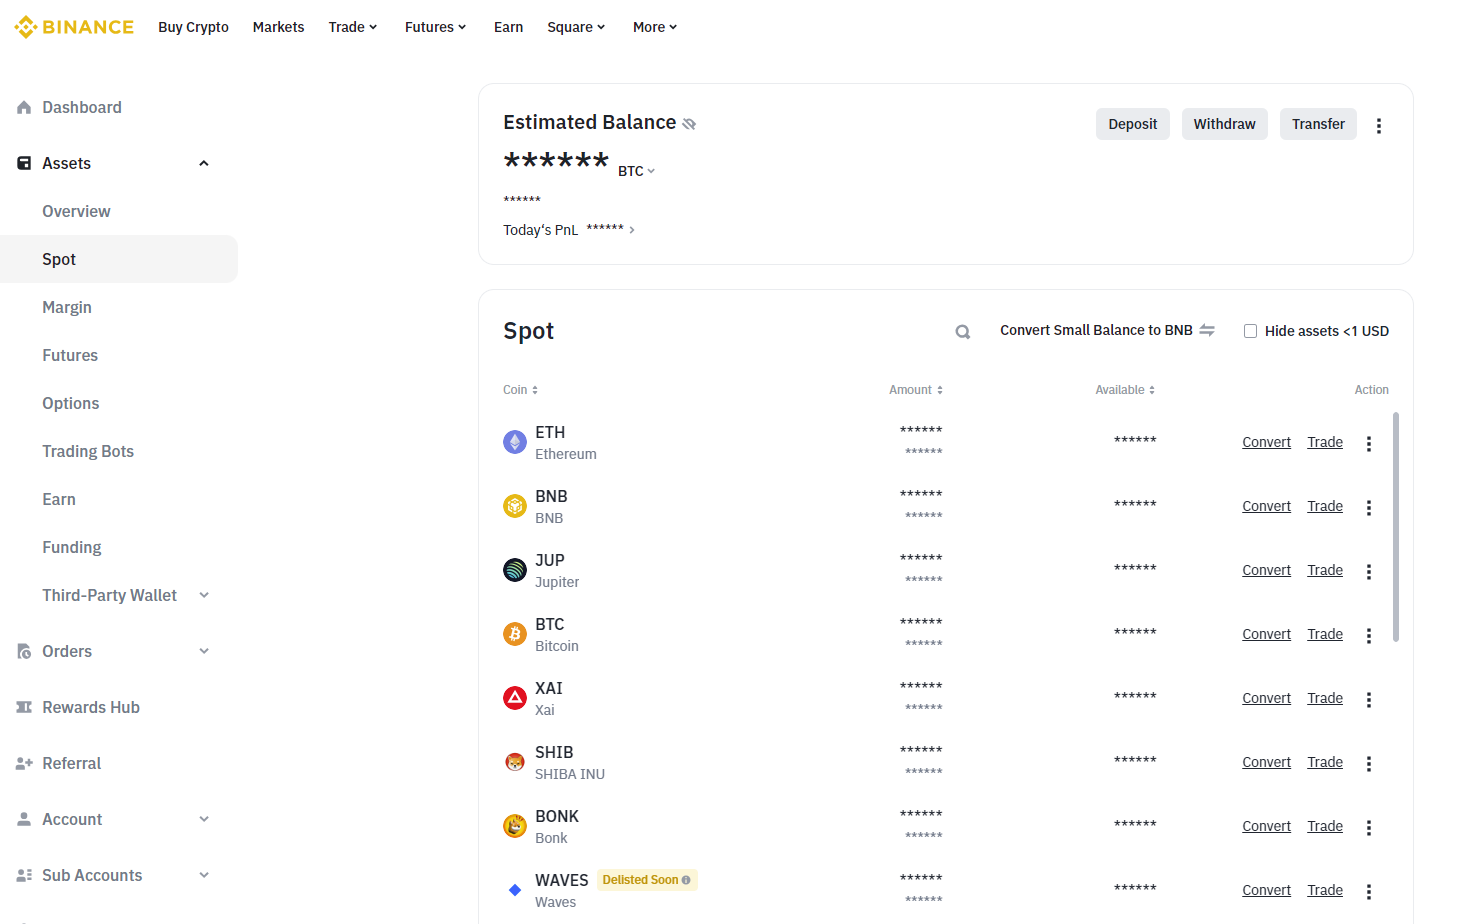The image size is (1459, 924).
Task: Sort by Coin column
Action: click(x=520, y=390)
